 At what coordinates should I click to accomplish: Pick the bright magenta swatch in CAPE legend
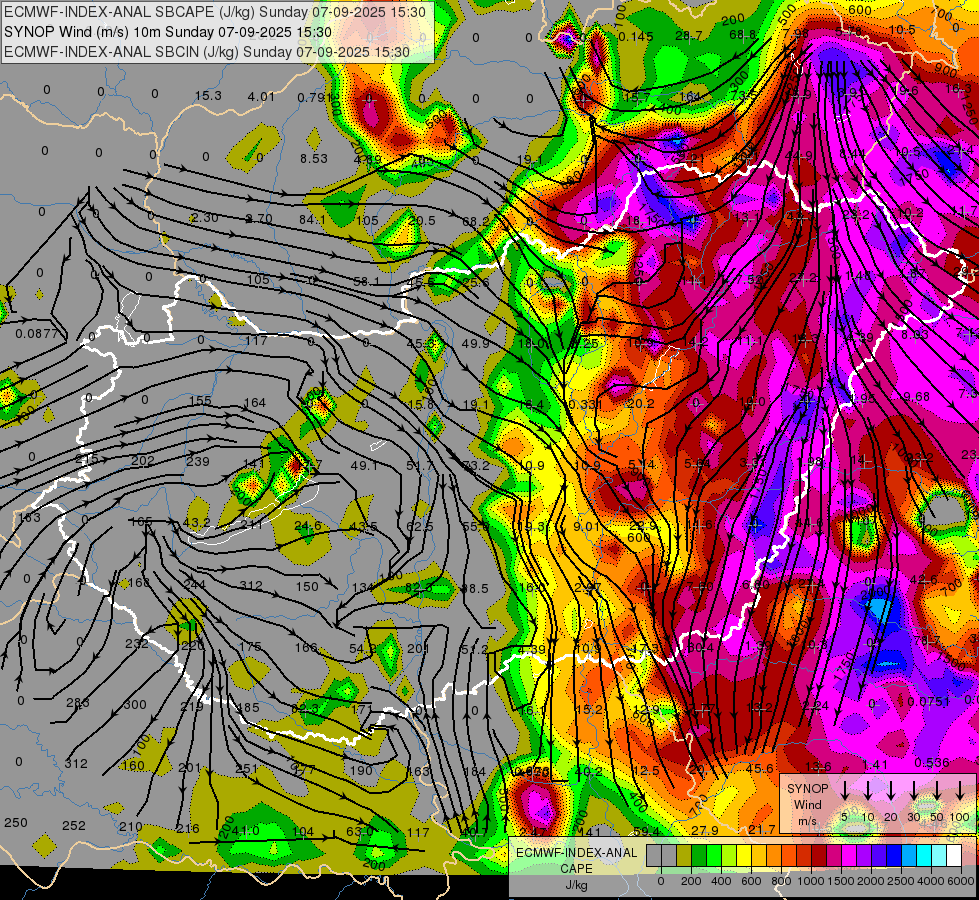click(850, 855)
